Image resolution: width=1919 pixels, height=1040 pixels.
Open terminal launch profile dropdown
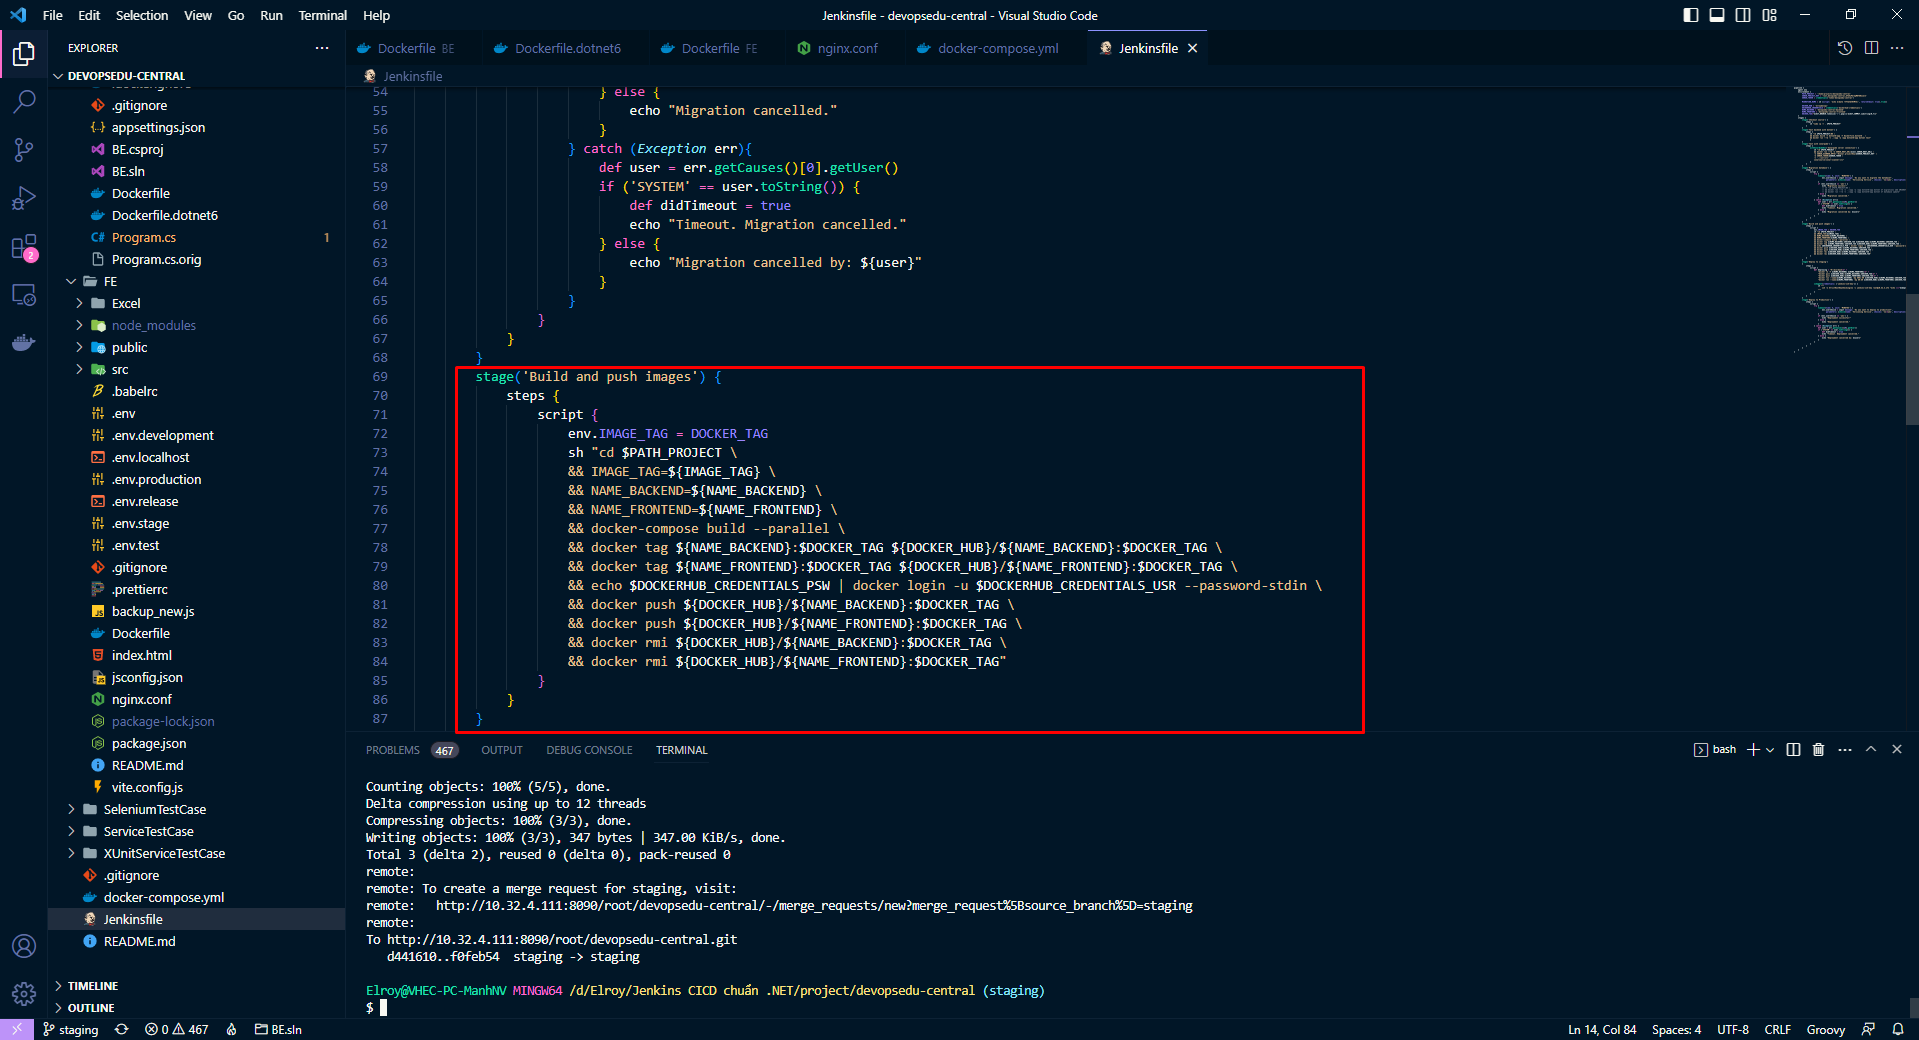point(1770,749)
